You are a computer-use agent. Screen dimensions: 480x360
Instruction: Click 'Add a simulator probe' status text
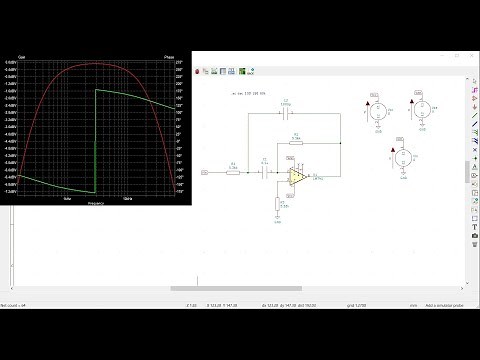pyautogui.click(x=444, y=305)
